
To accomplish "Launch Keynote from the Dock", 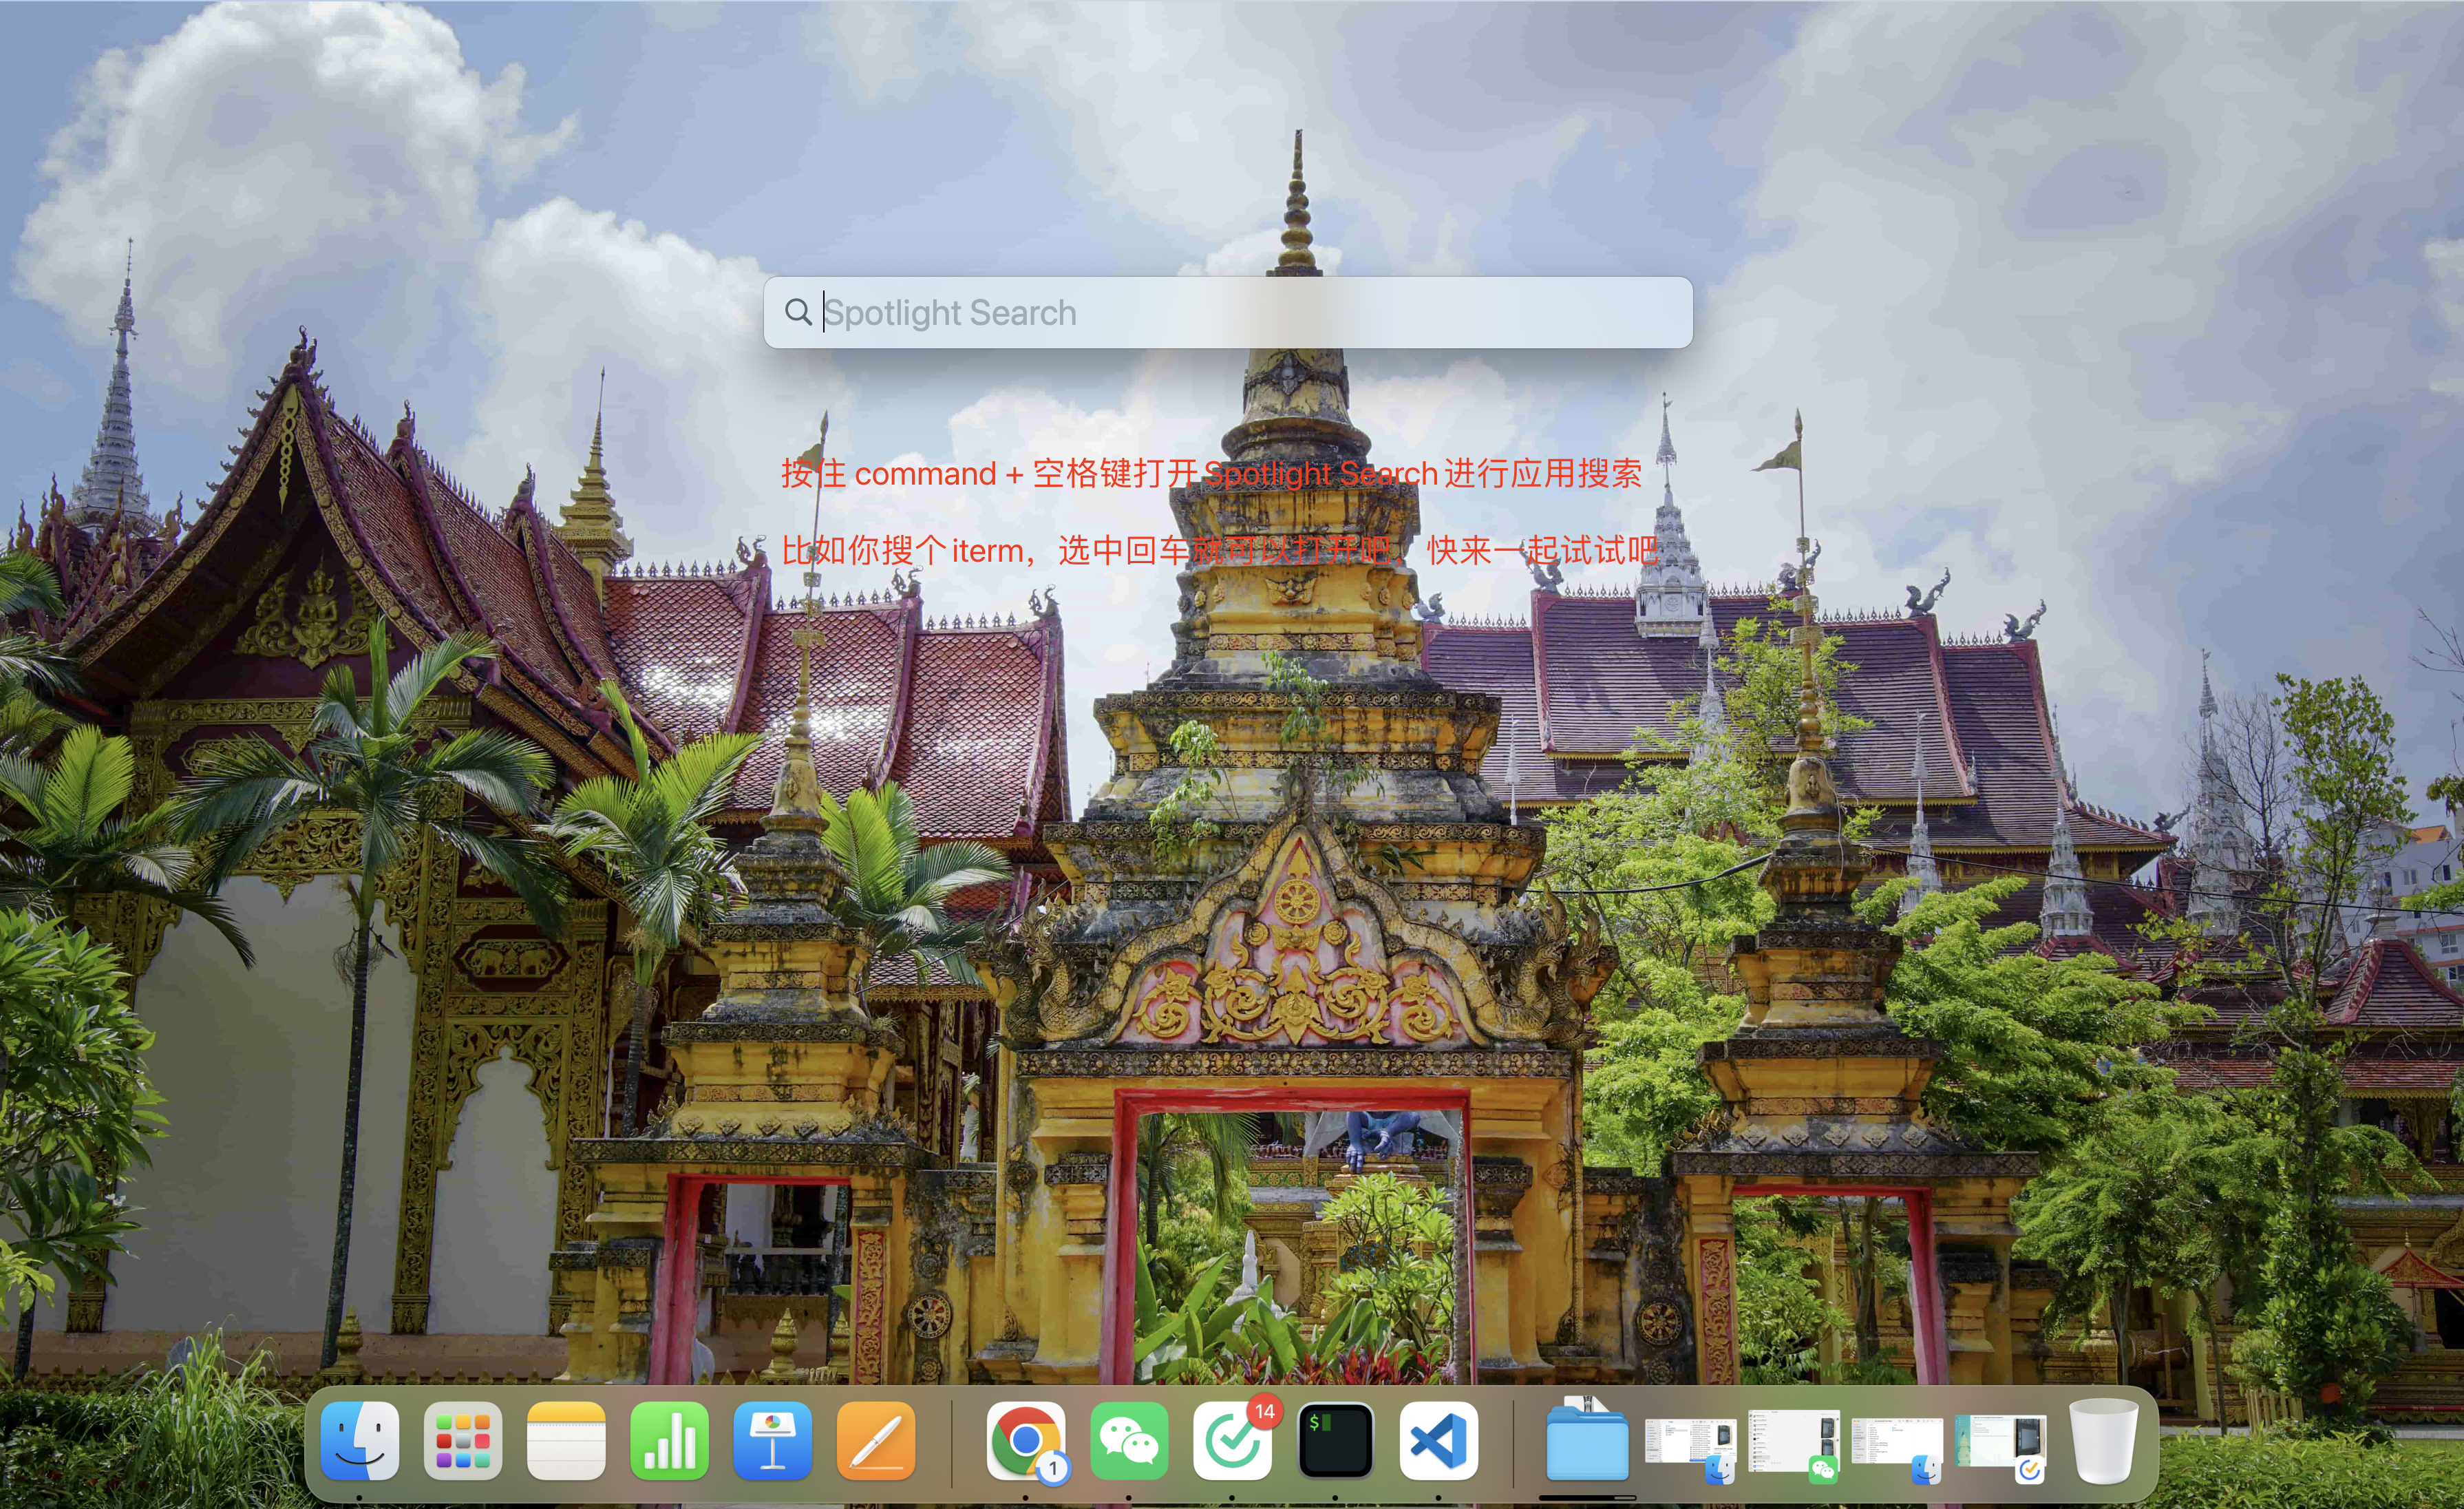I will coord(772,1440).
